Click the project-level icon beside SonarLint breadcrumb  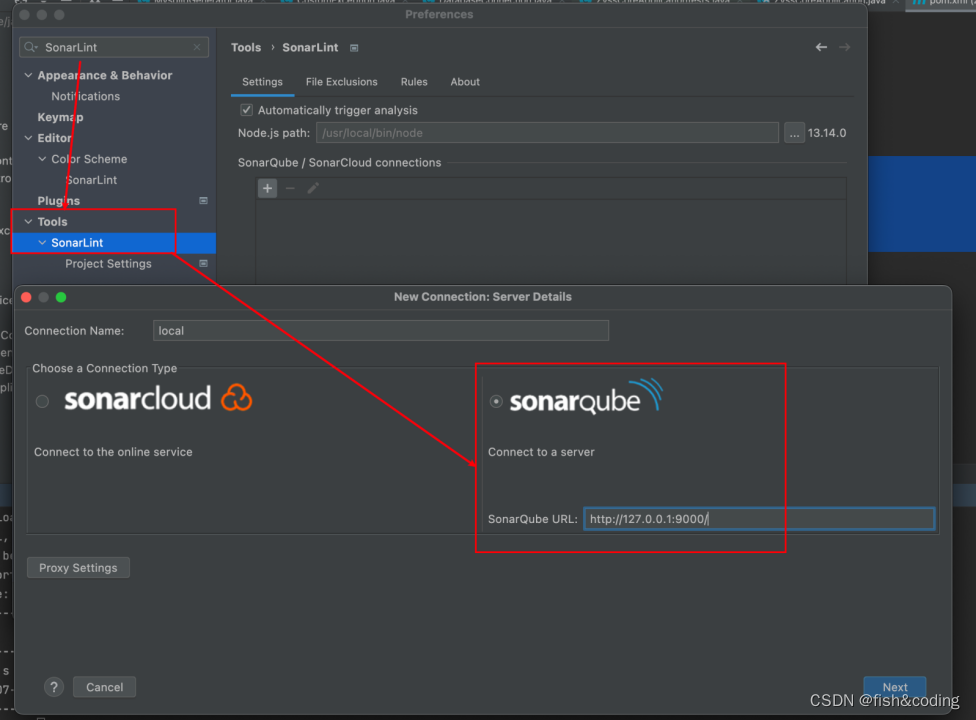click(x=354, y=48)
